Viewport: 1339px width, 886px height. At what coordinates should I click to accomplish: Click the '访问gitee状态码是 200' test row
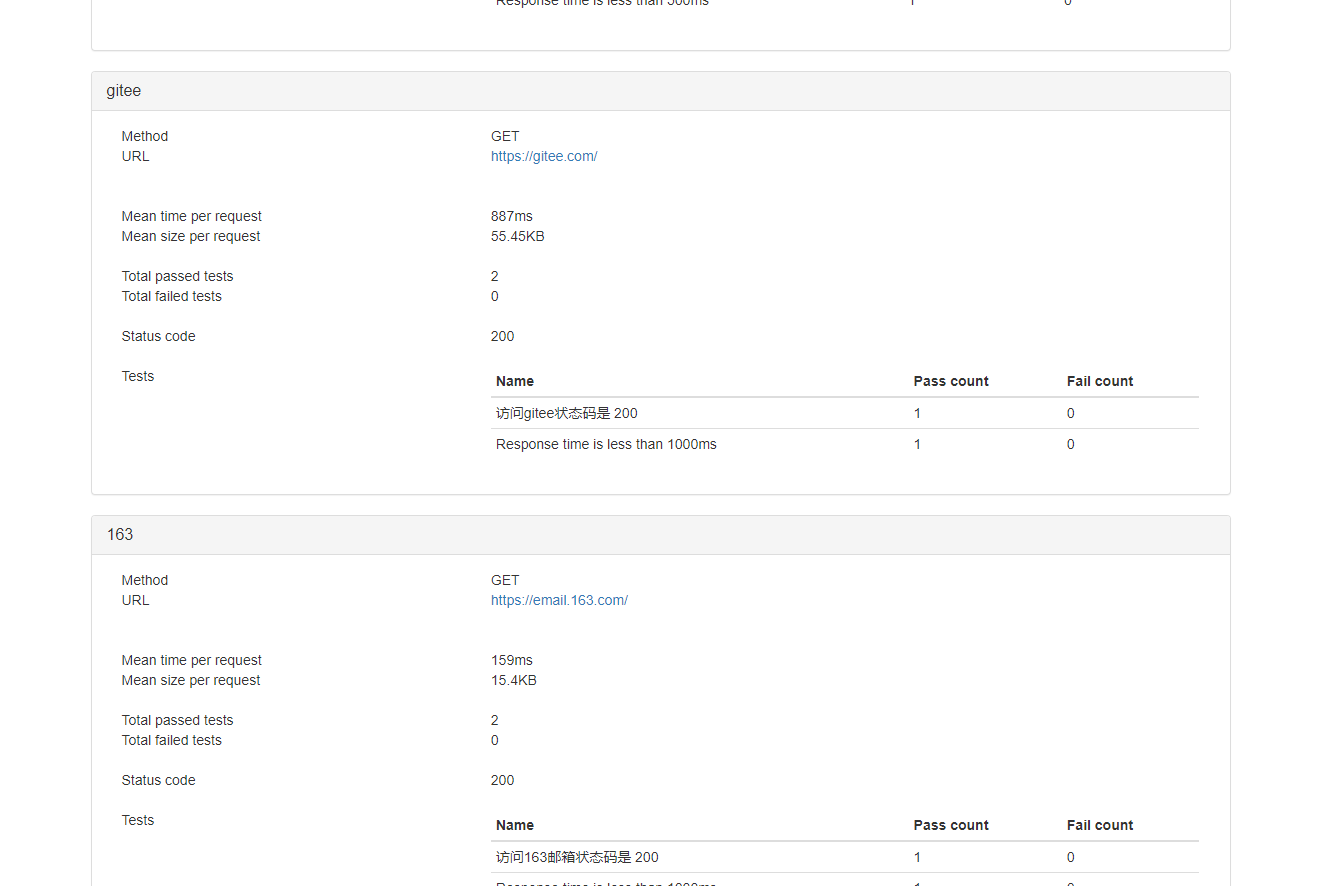845,413
